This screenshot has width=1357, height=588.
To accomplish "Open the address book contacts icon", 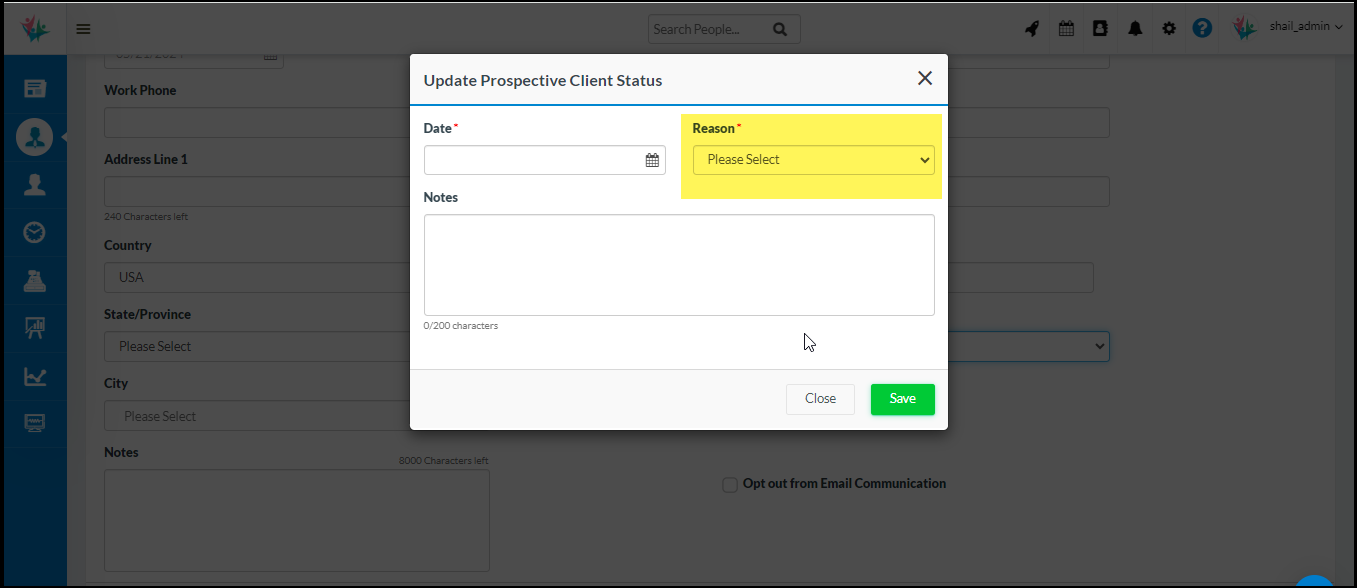I will 1100,29.
